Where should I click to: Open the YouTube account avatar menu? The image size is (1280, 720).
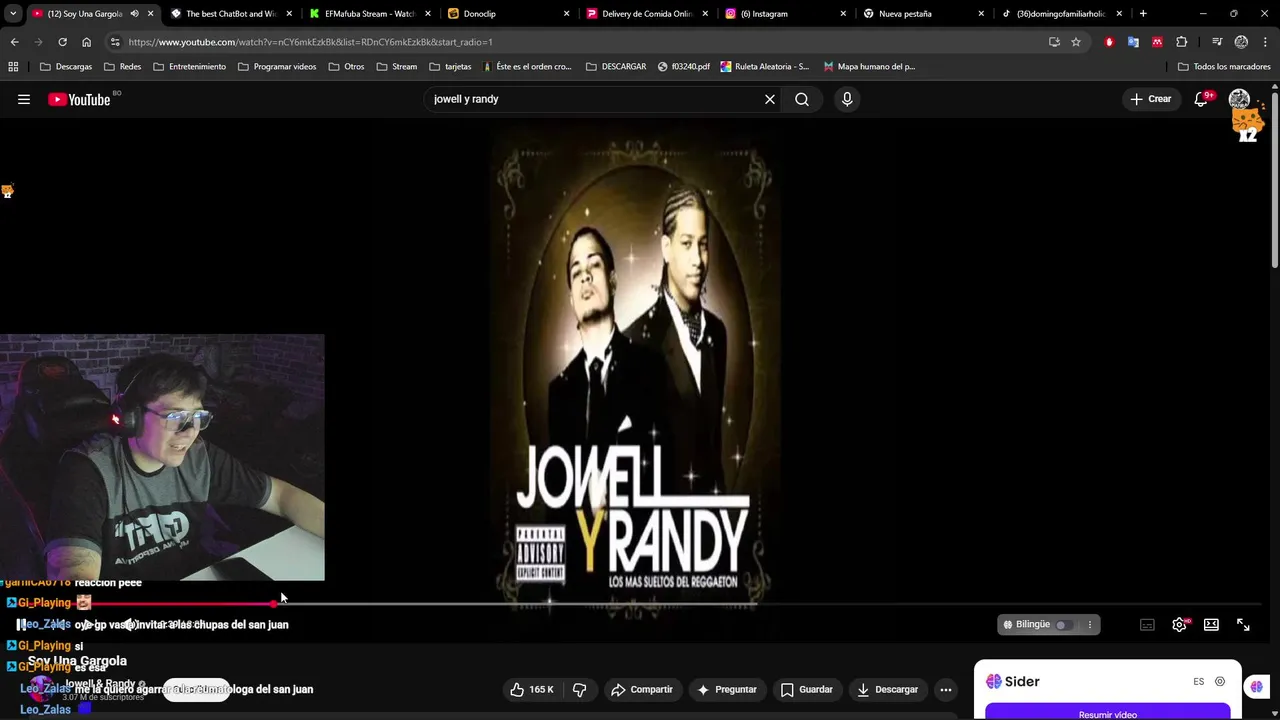click(x=1239, y=99)
